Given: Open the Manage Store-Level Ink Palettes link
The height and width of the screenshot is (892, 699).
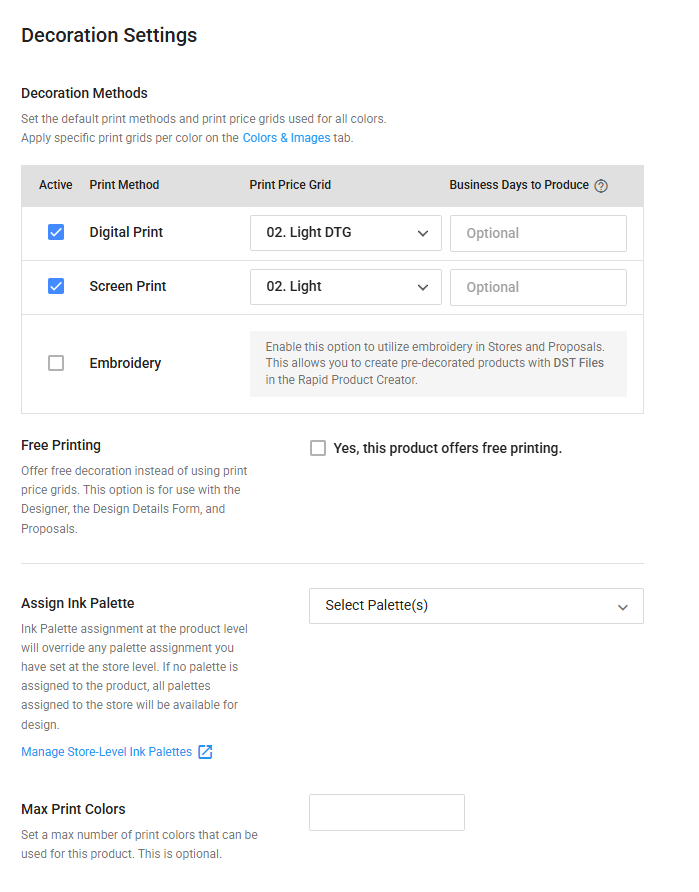Looking at the screenshot, I should 106,752.
